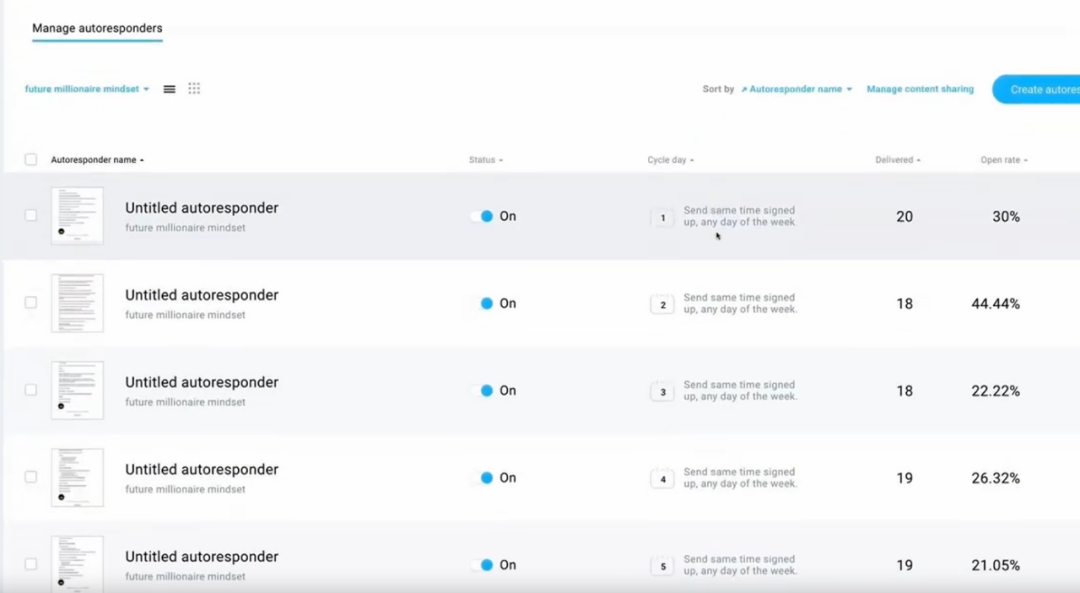
Task: Click the cycle day 3 badge
Action: click(662, 392)
